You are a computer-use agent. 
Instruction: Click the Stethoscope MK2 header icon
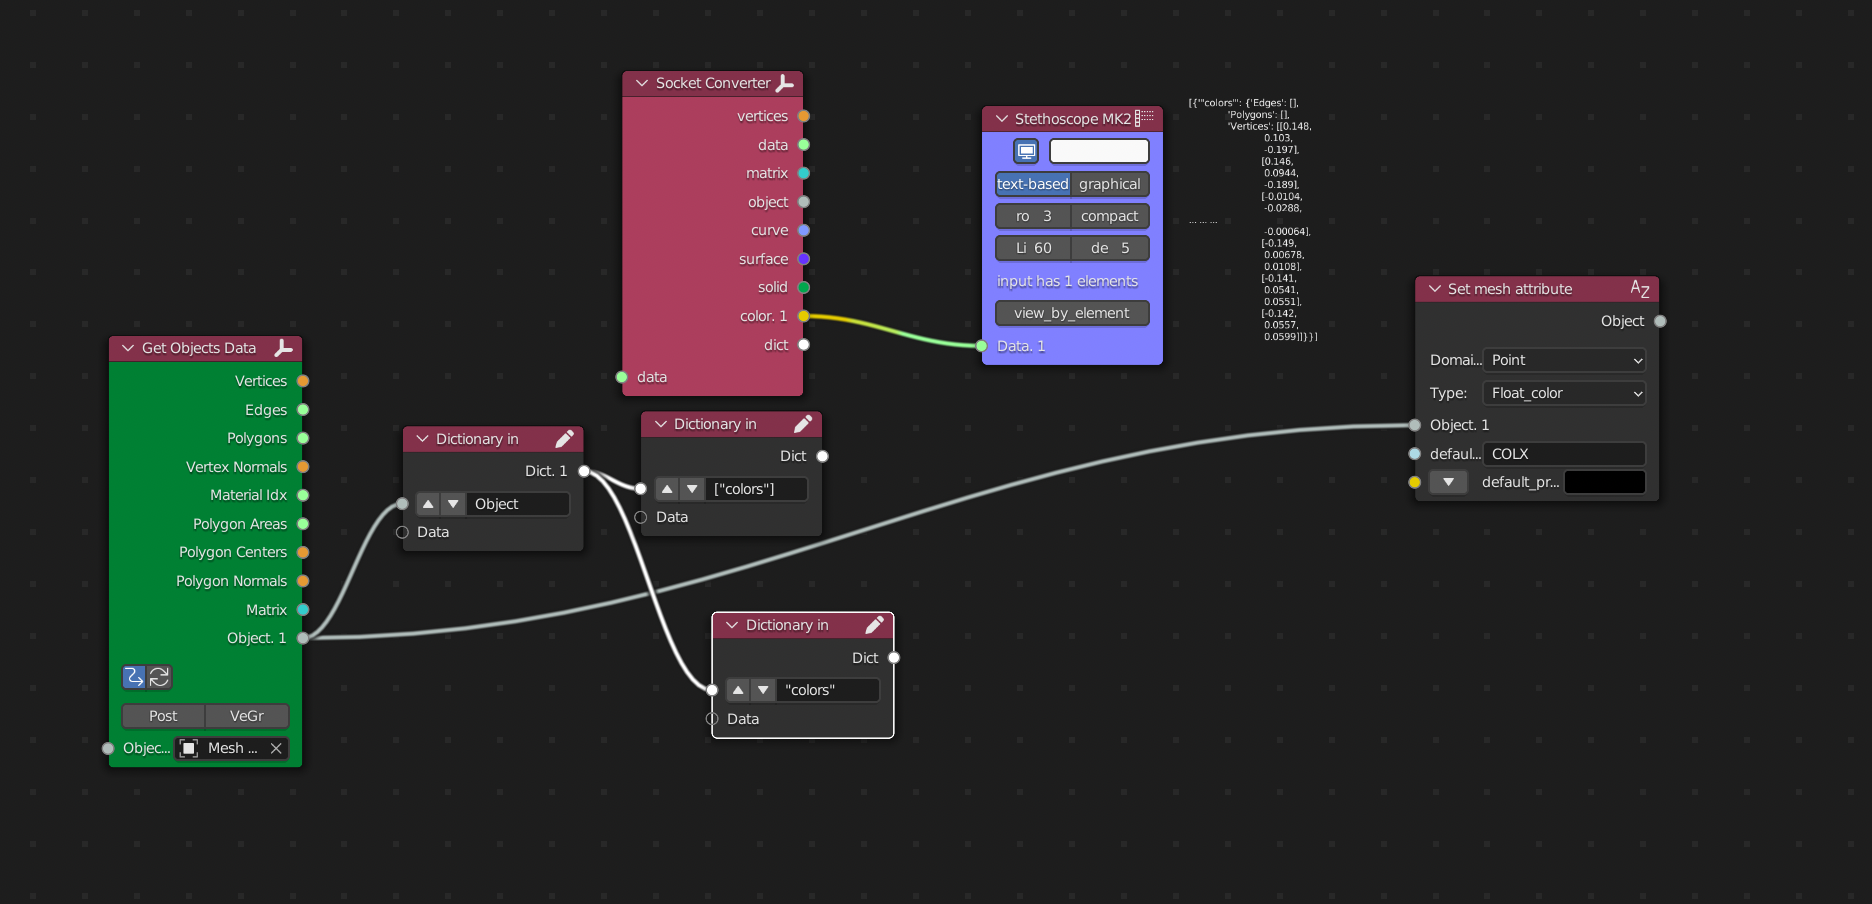(x=1145, y=118)
